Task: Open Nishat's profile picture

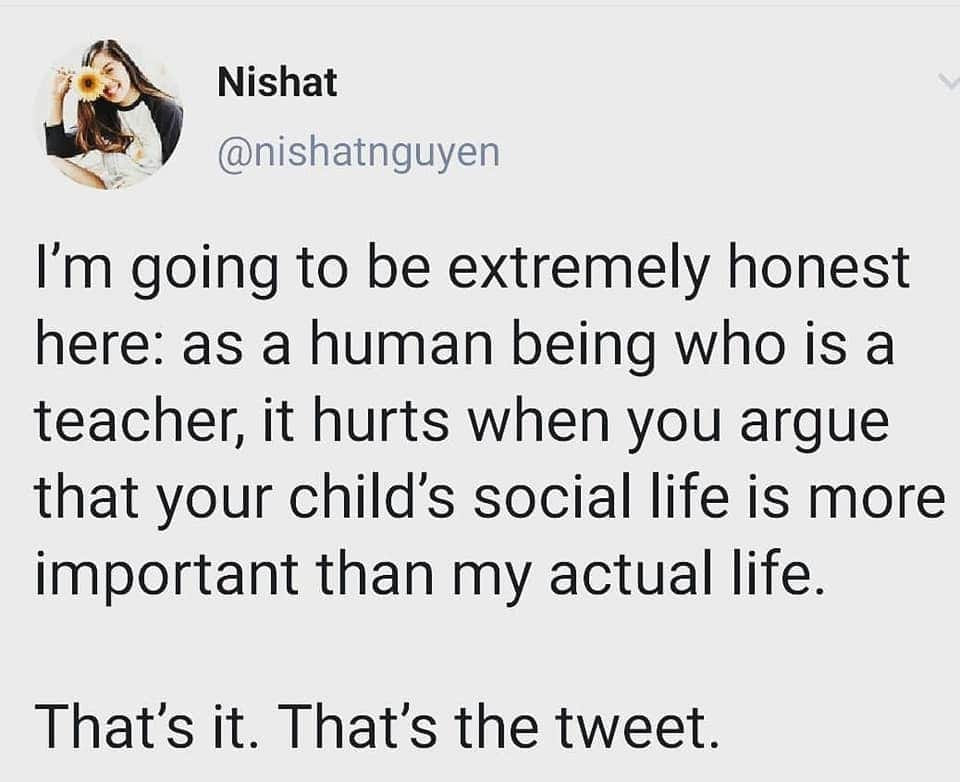Action: [111, 114]
